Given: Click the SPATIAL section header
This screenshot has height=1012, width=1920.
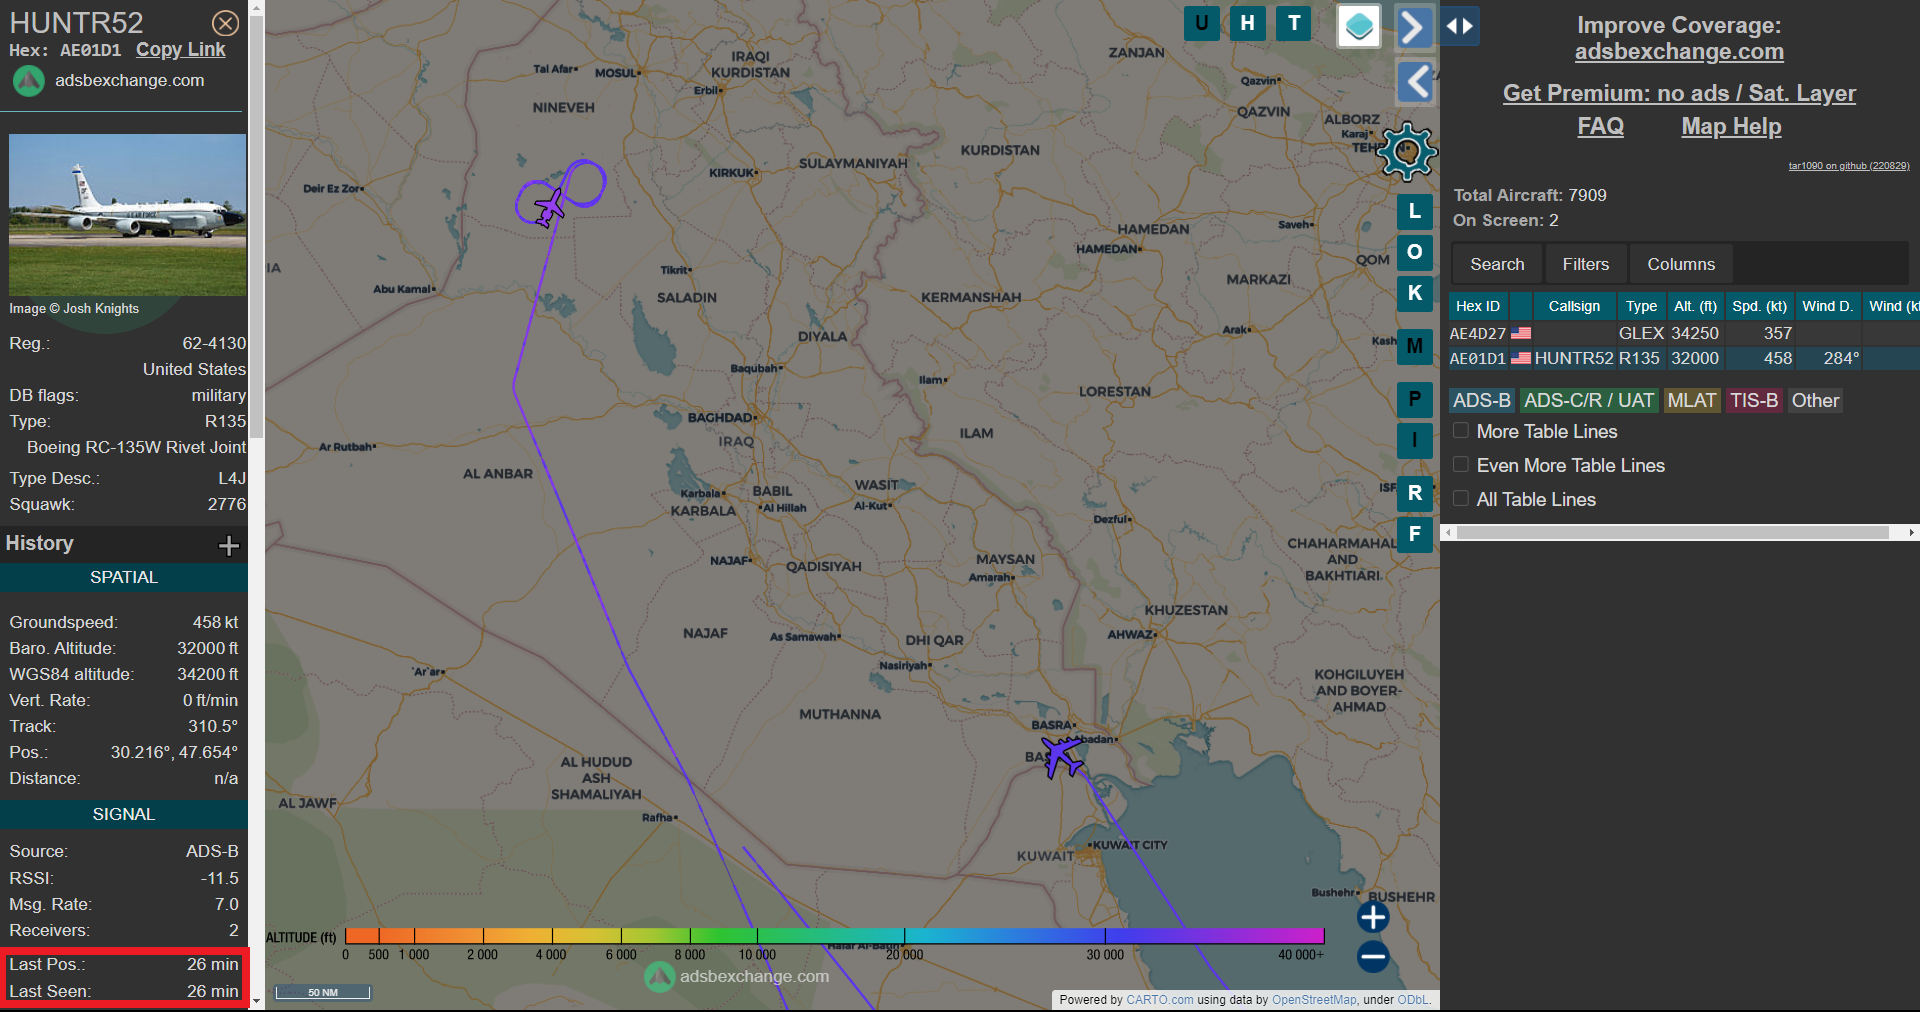Looking at the screenshot, I should 124,577.
